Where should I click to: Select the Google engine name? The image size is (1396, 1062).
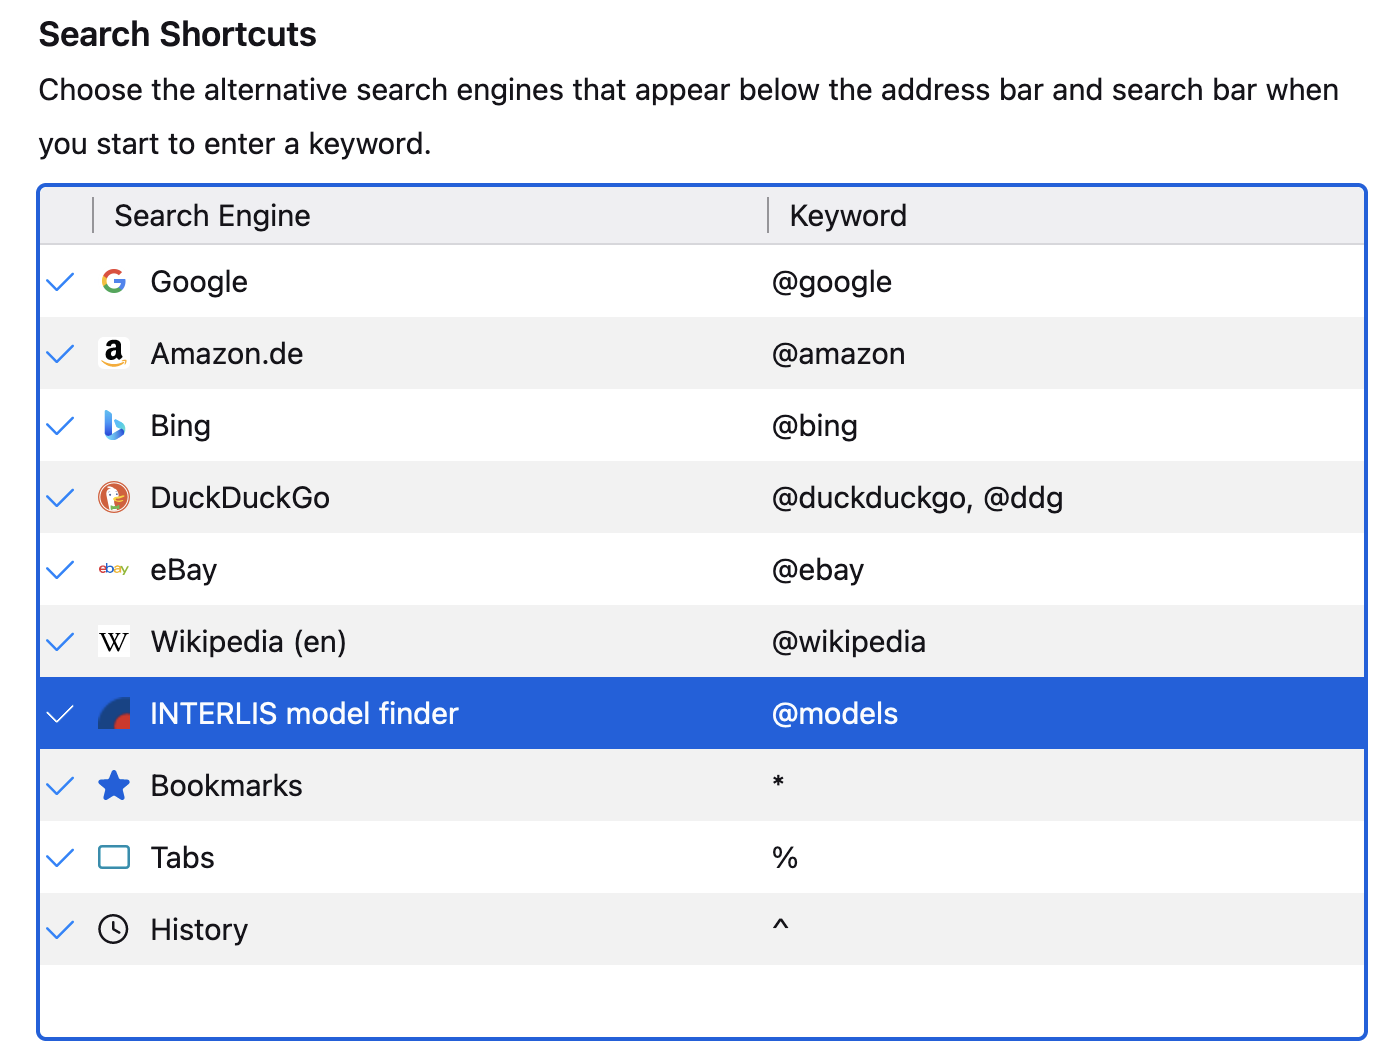[199, 282]
